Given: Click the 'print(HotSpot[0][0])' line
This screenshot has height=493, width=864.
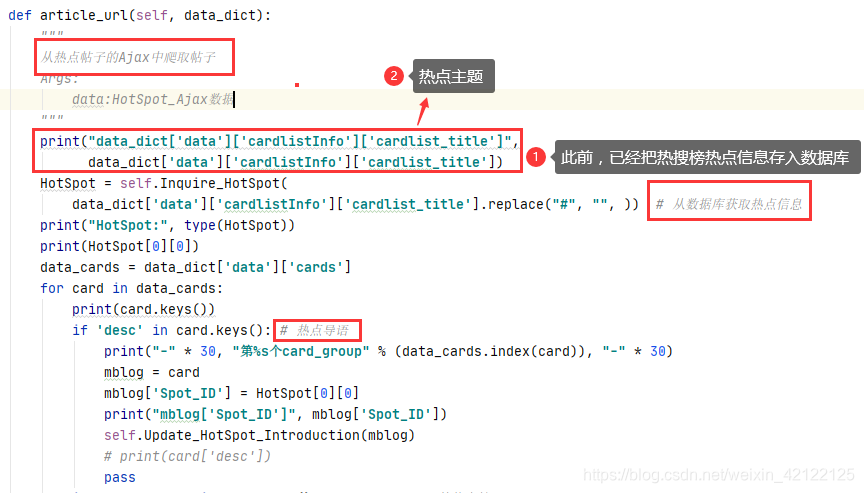Looking at the screenshot, I should (x=119, y=246).
